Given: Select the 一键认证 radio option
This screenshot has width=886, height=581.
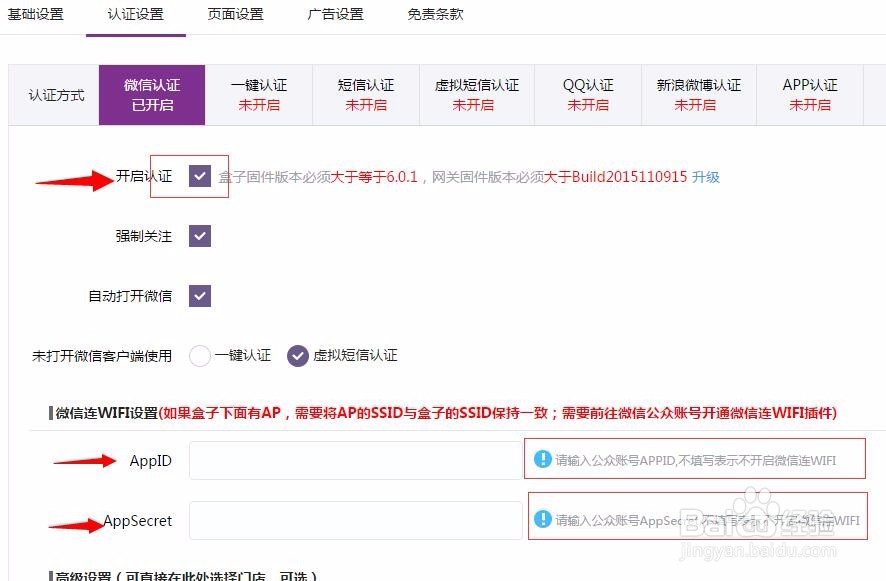Looking at the screenshot, I should point(200,355).
